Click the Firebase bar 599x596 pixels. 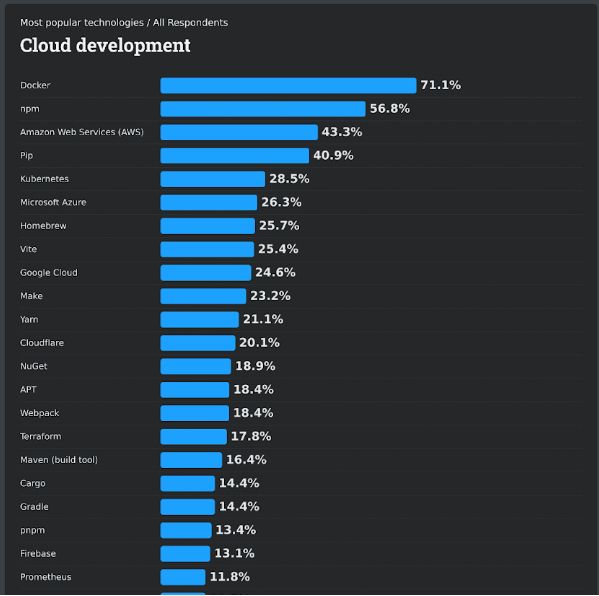185,554
